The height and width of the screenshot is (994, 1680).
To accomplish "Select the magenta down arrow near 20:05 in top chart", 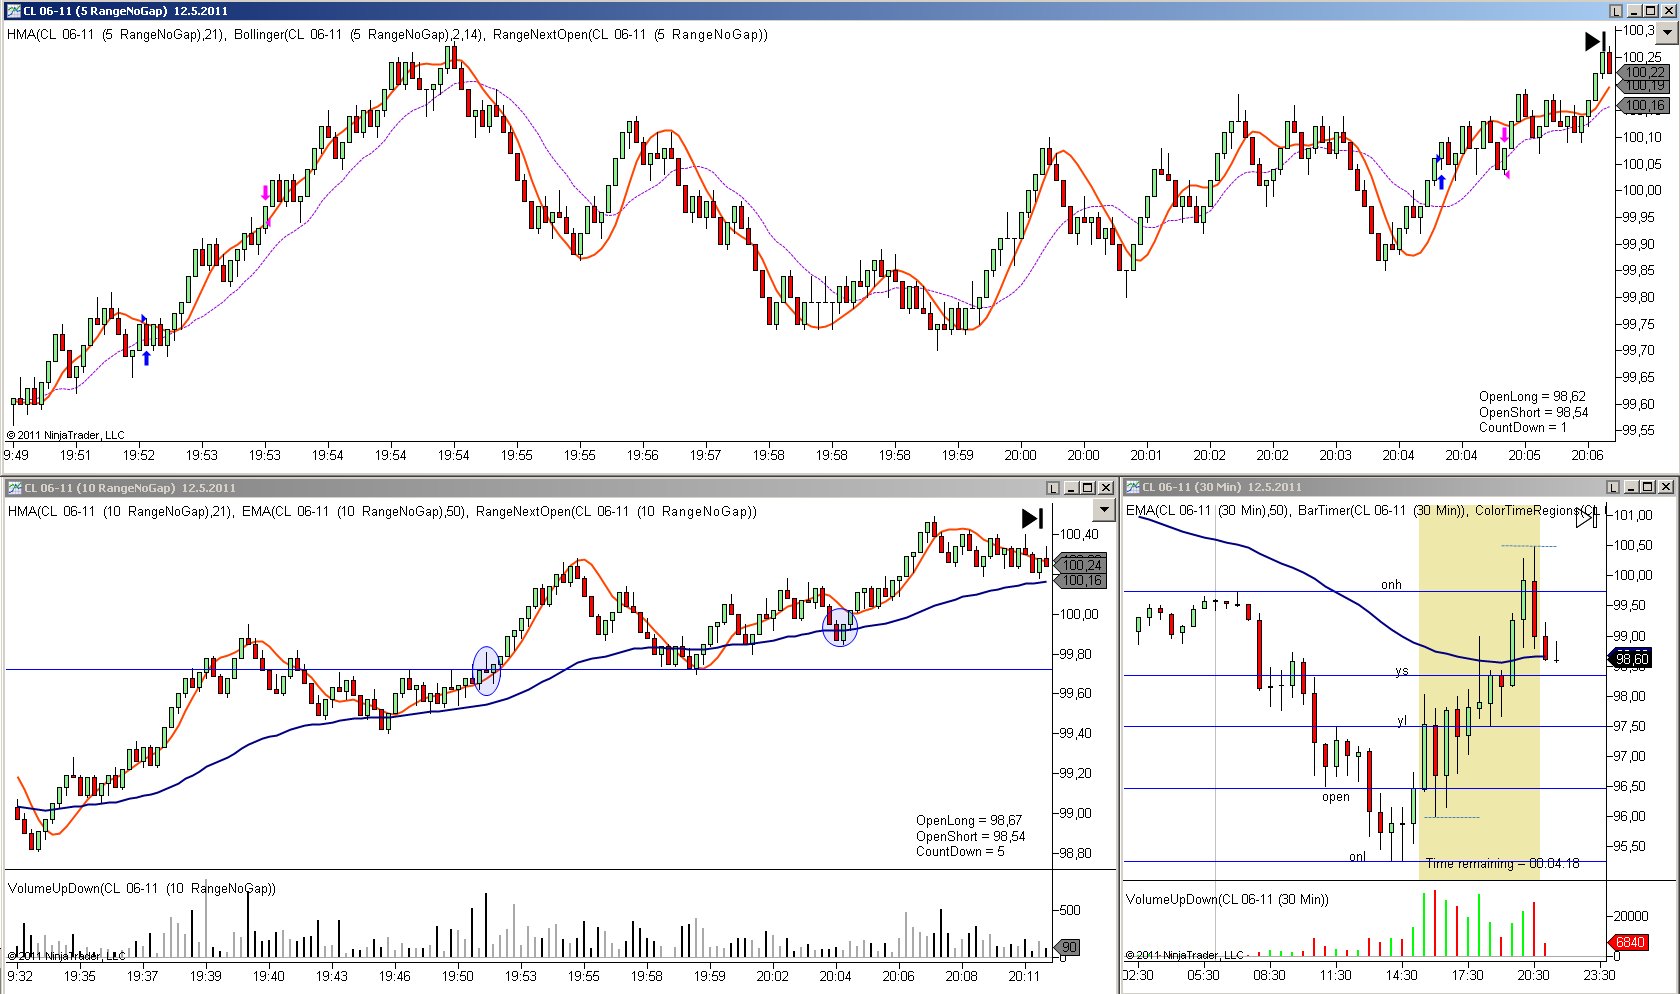I will 1503,135.
